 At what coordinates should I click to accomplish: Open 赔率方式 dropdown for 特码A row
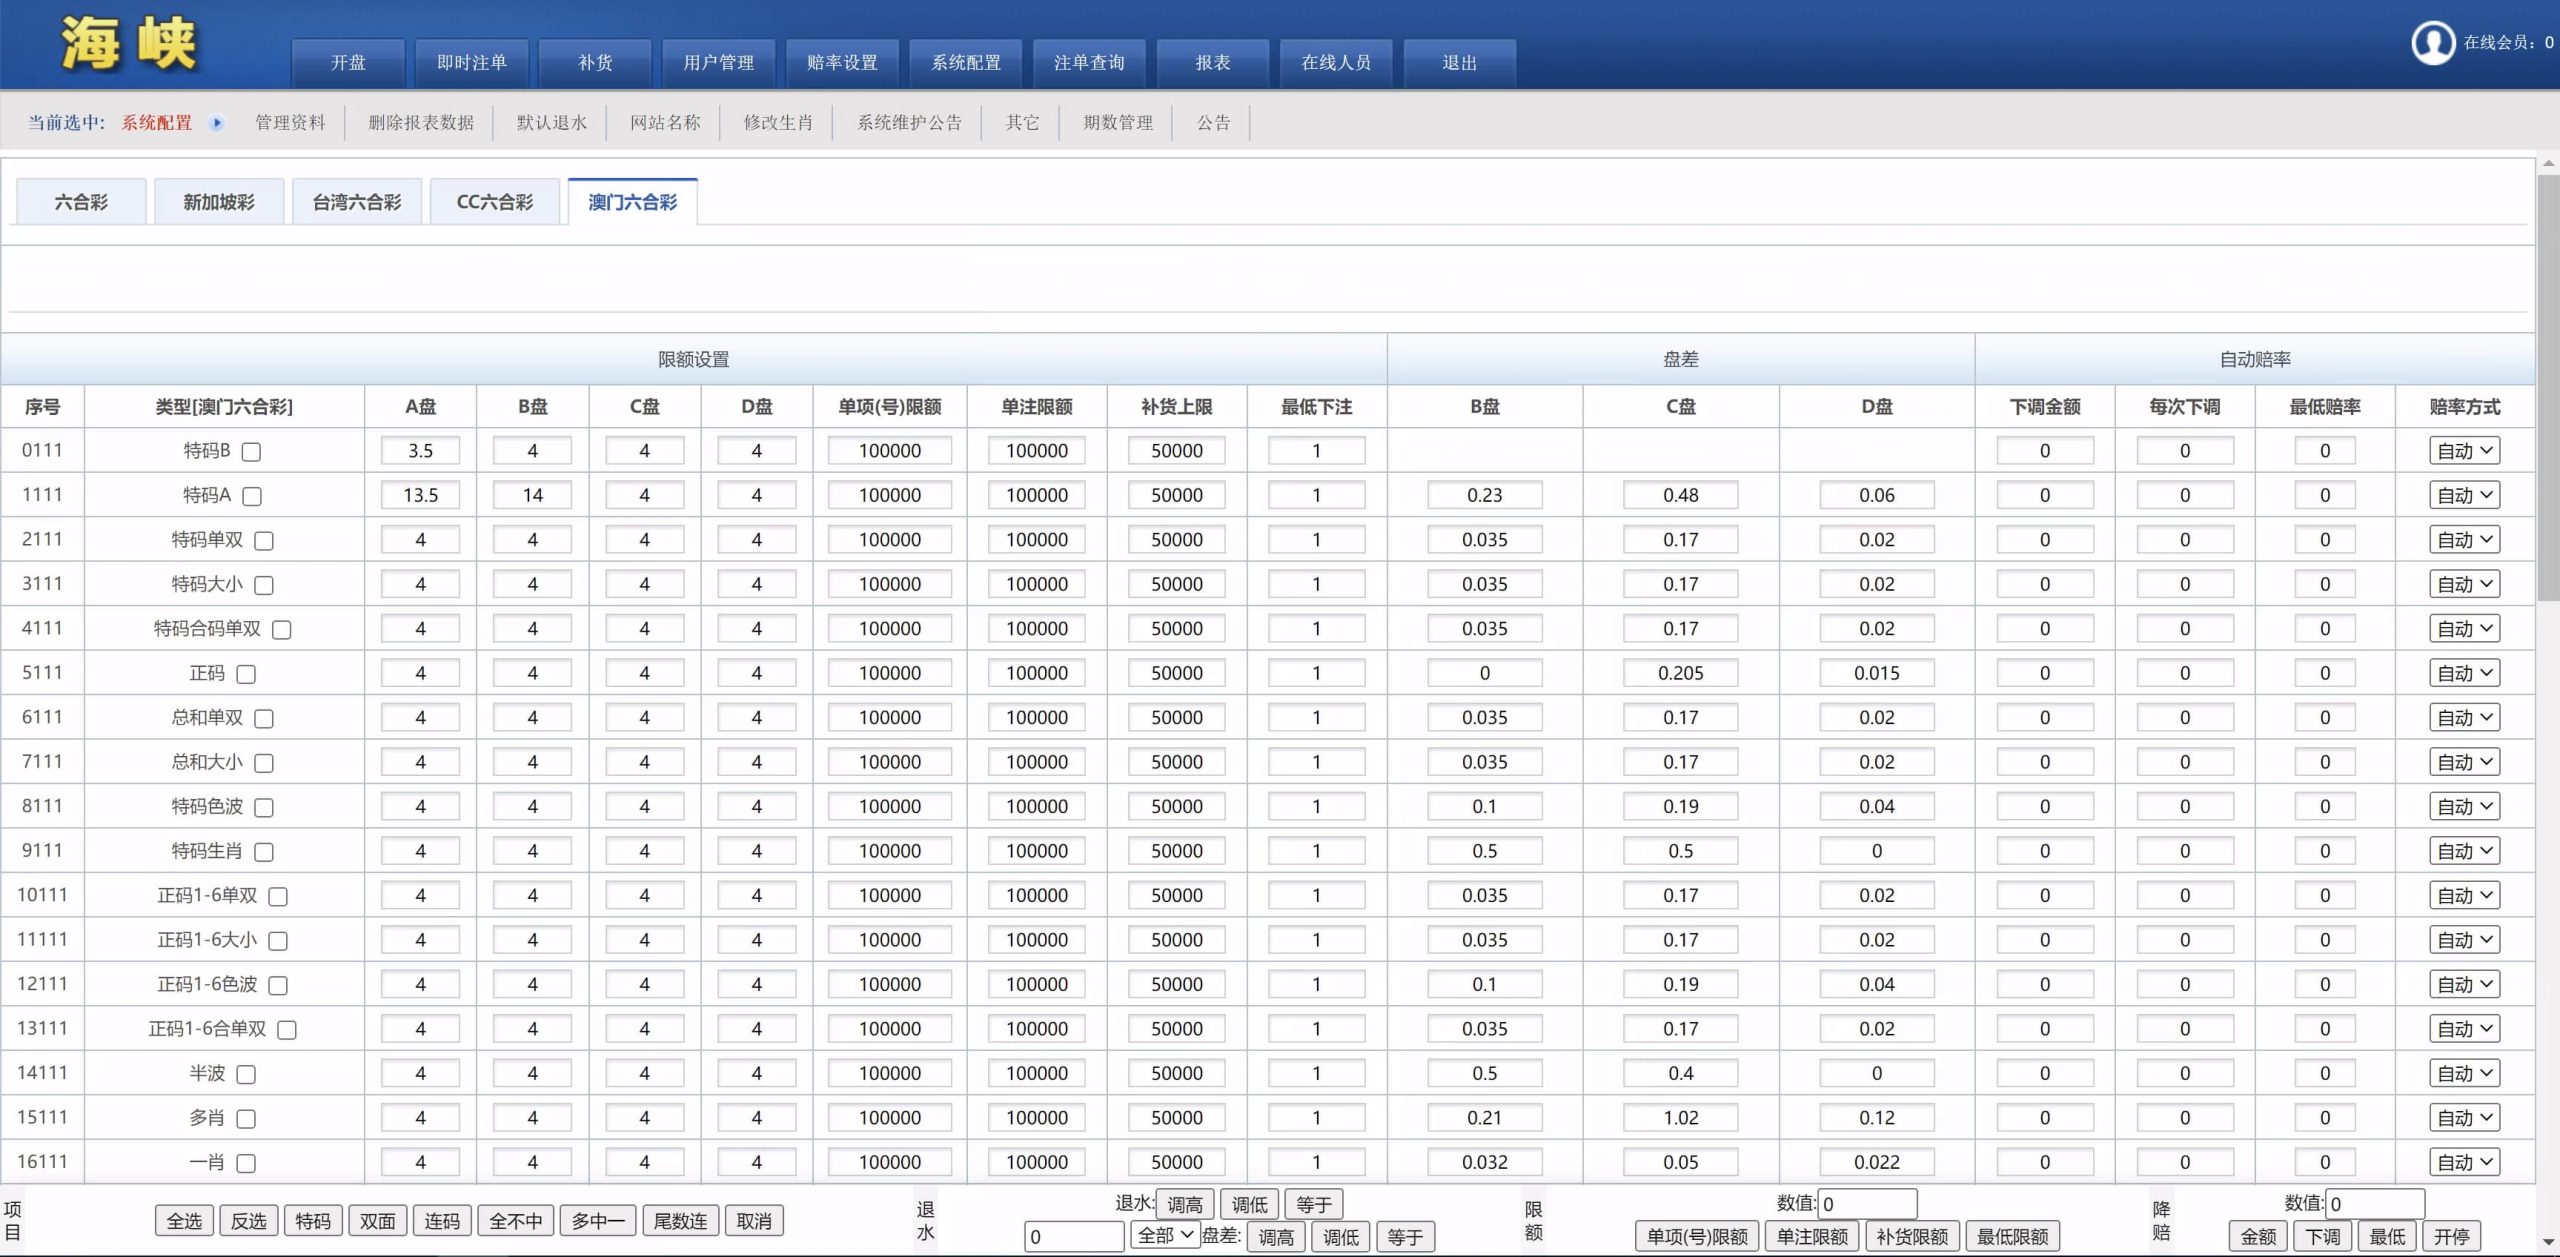2464,495
